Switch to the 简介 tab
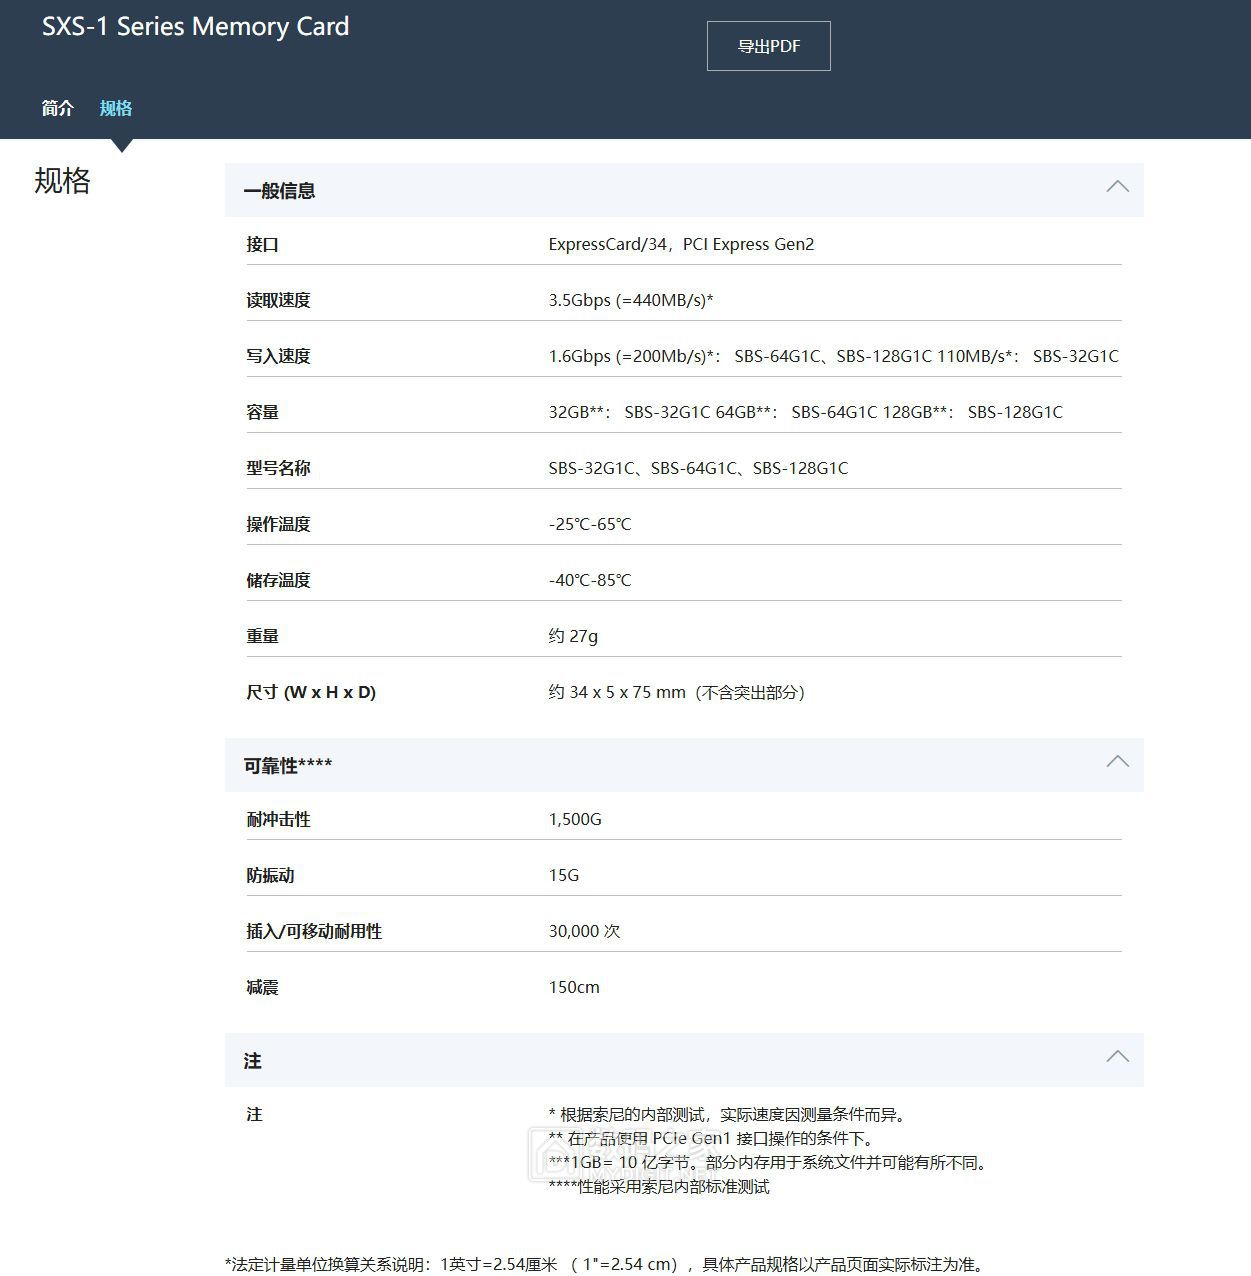 click(57, 108)
